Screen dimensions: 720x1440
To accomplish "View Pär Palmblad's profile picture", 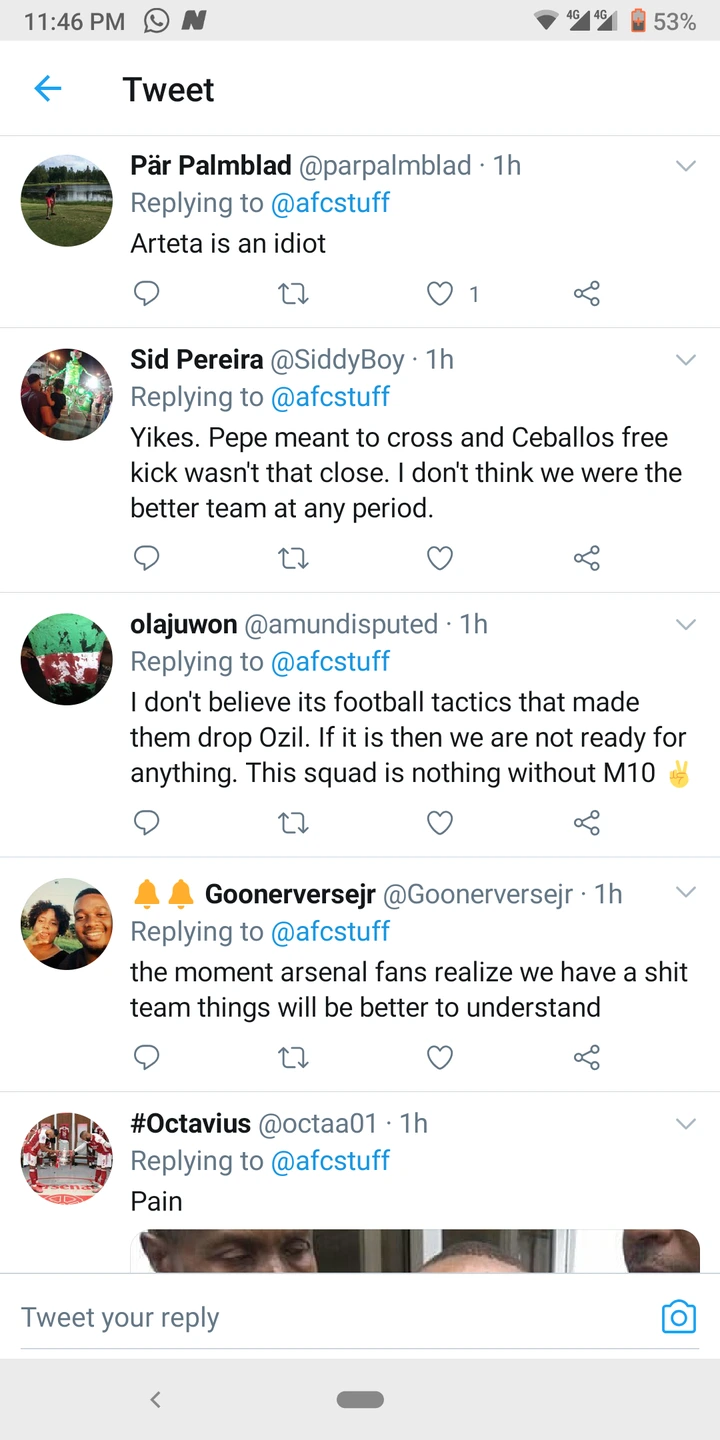I will pyautogui.click(x=67, y=200).
